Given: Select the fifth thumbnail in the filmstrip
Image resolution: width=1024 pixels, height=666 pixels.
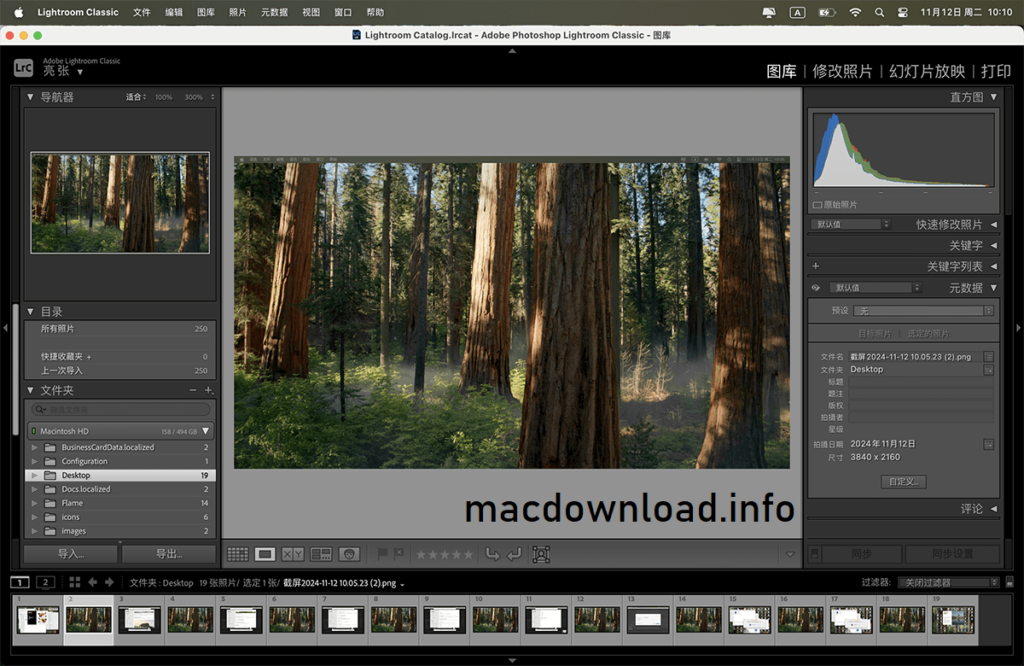Looking at the screenshot, I should tap(241, 618).
